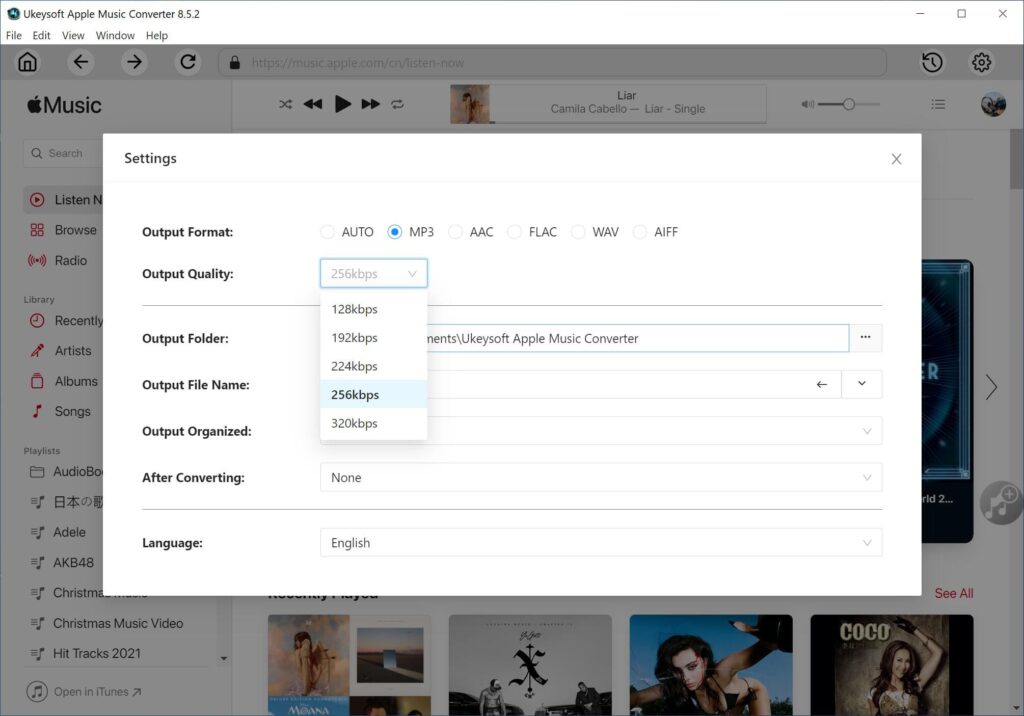
Task: Choose 256kbps quality option
Action: pos(374,395)
